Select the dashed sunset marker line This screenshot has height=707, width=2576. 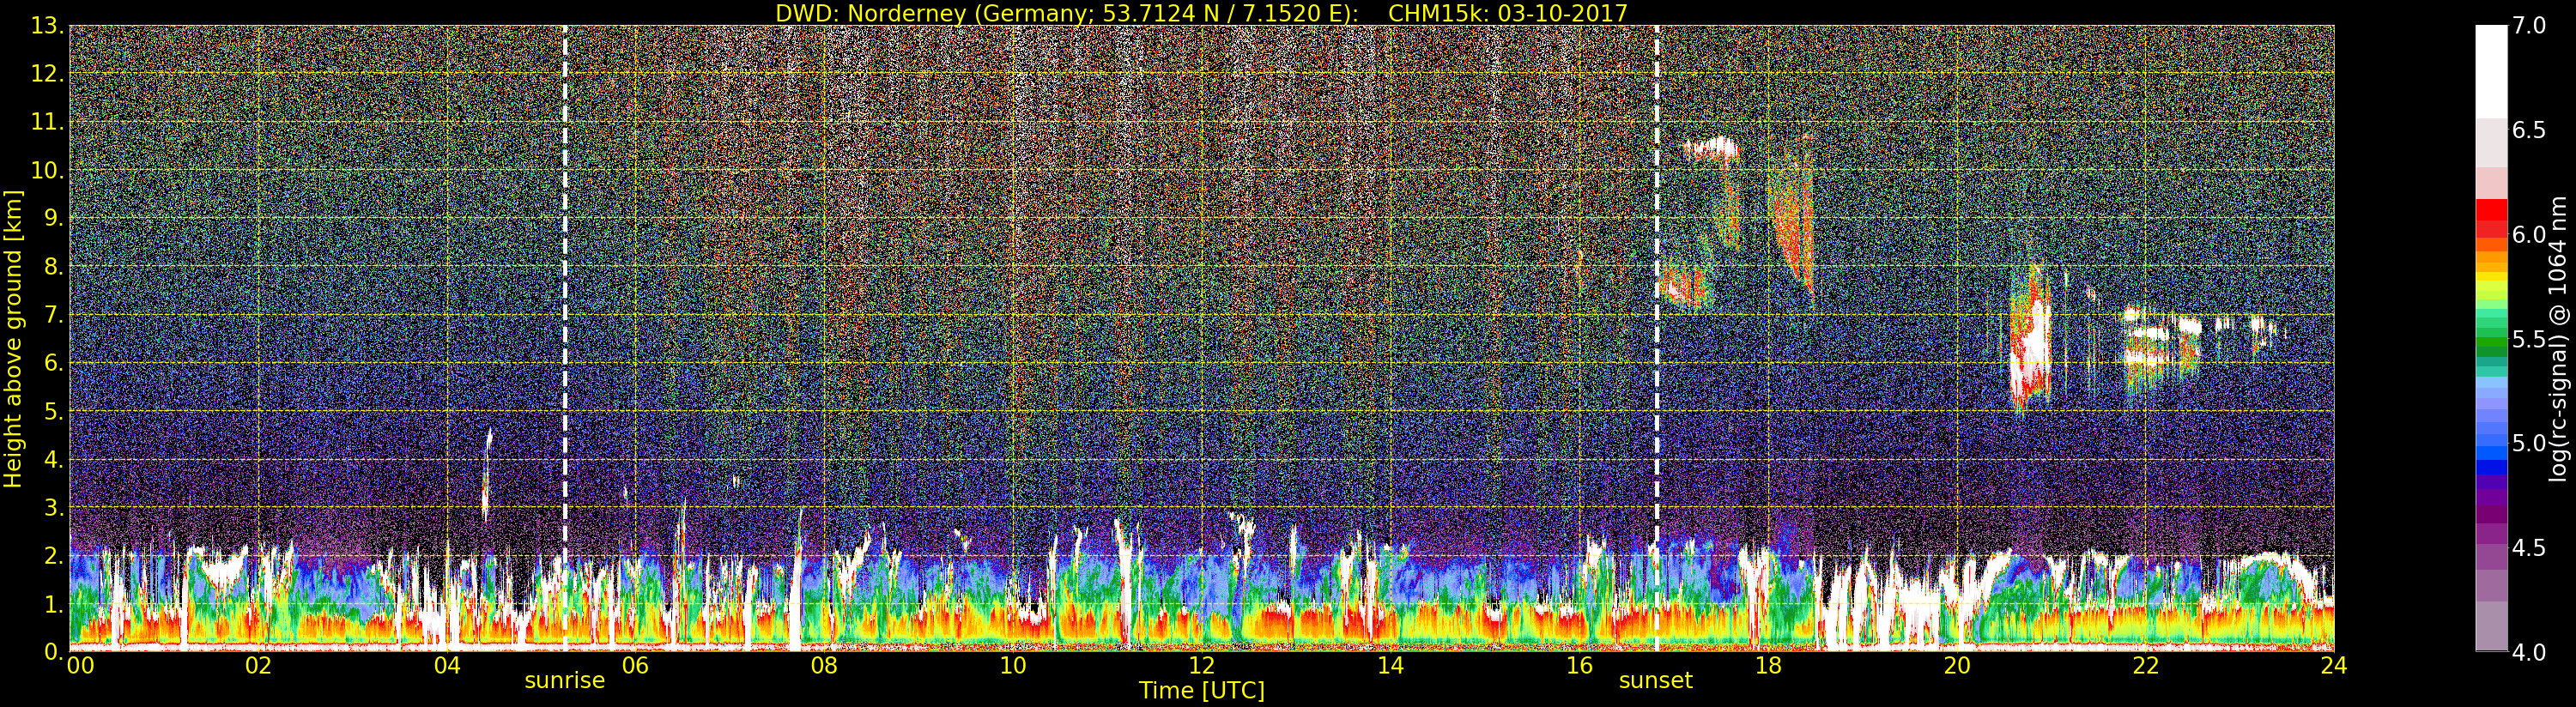[1657, 338]
